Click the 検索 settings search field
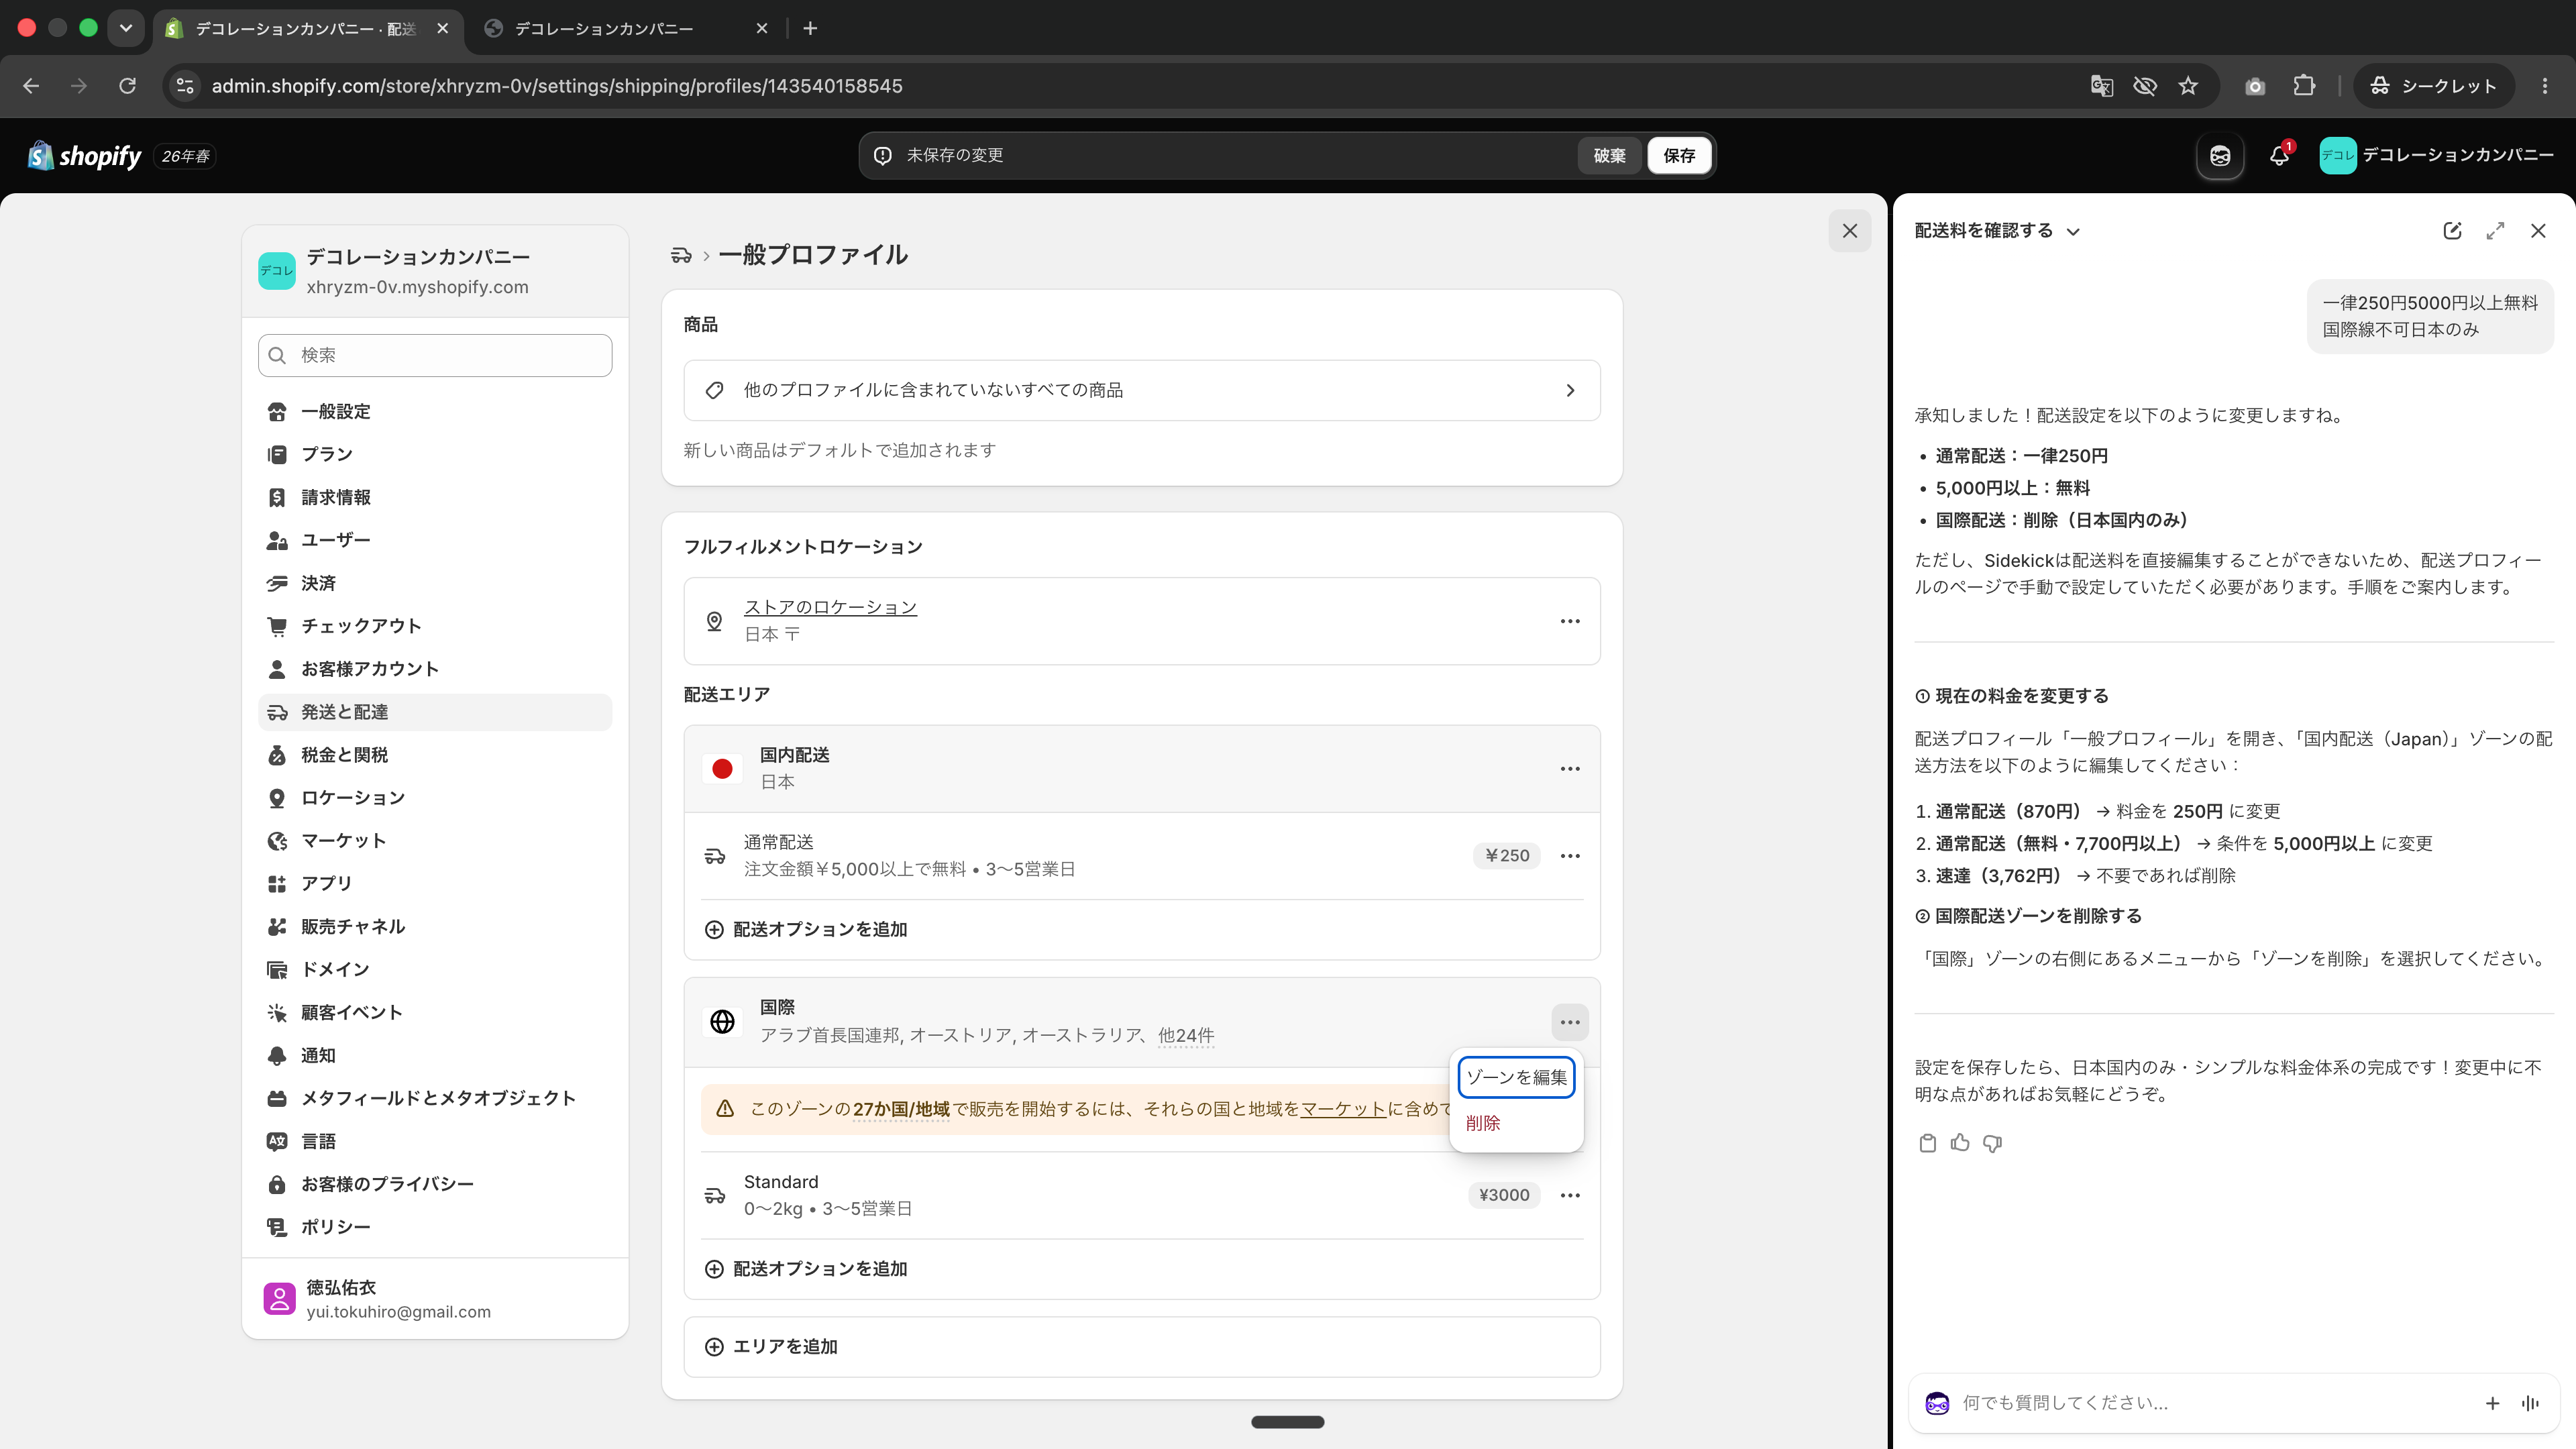 click(x=435, y=356)
